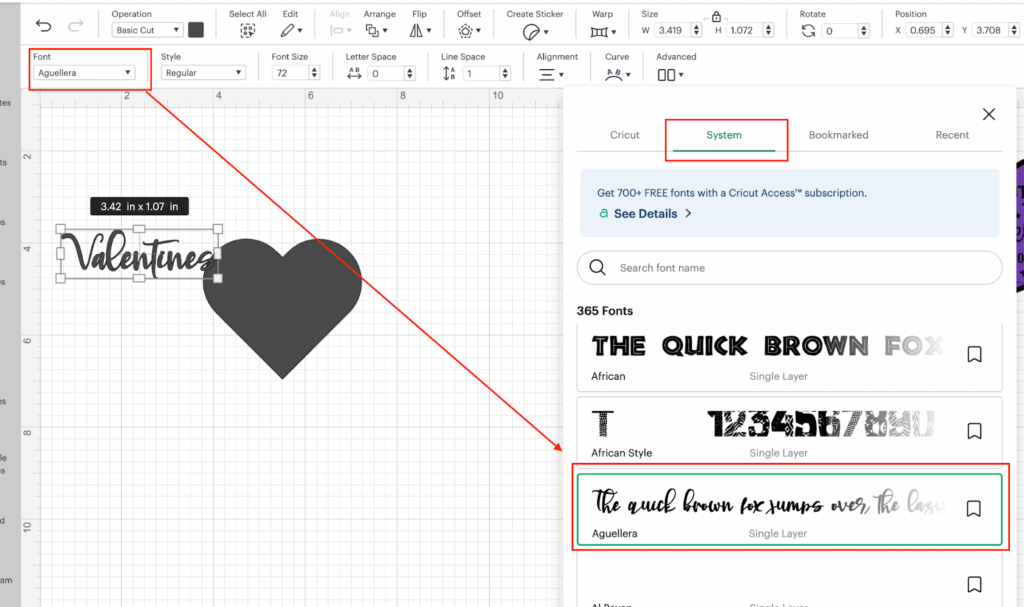This screenshot has height=607, width=1024.
Task: Open the Bookmarked fonts tab
Action: [838, 135]
